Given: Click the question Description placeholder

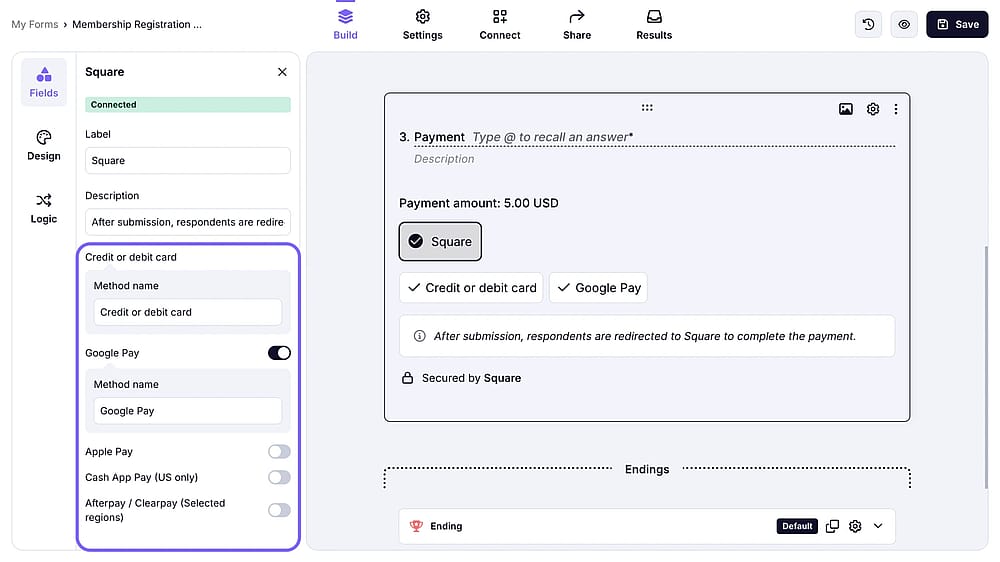Looking at the screenshot, I should [444, 159].
